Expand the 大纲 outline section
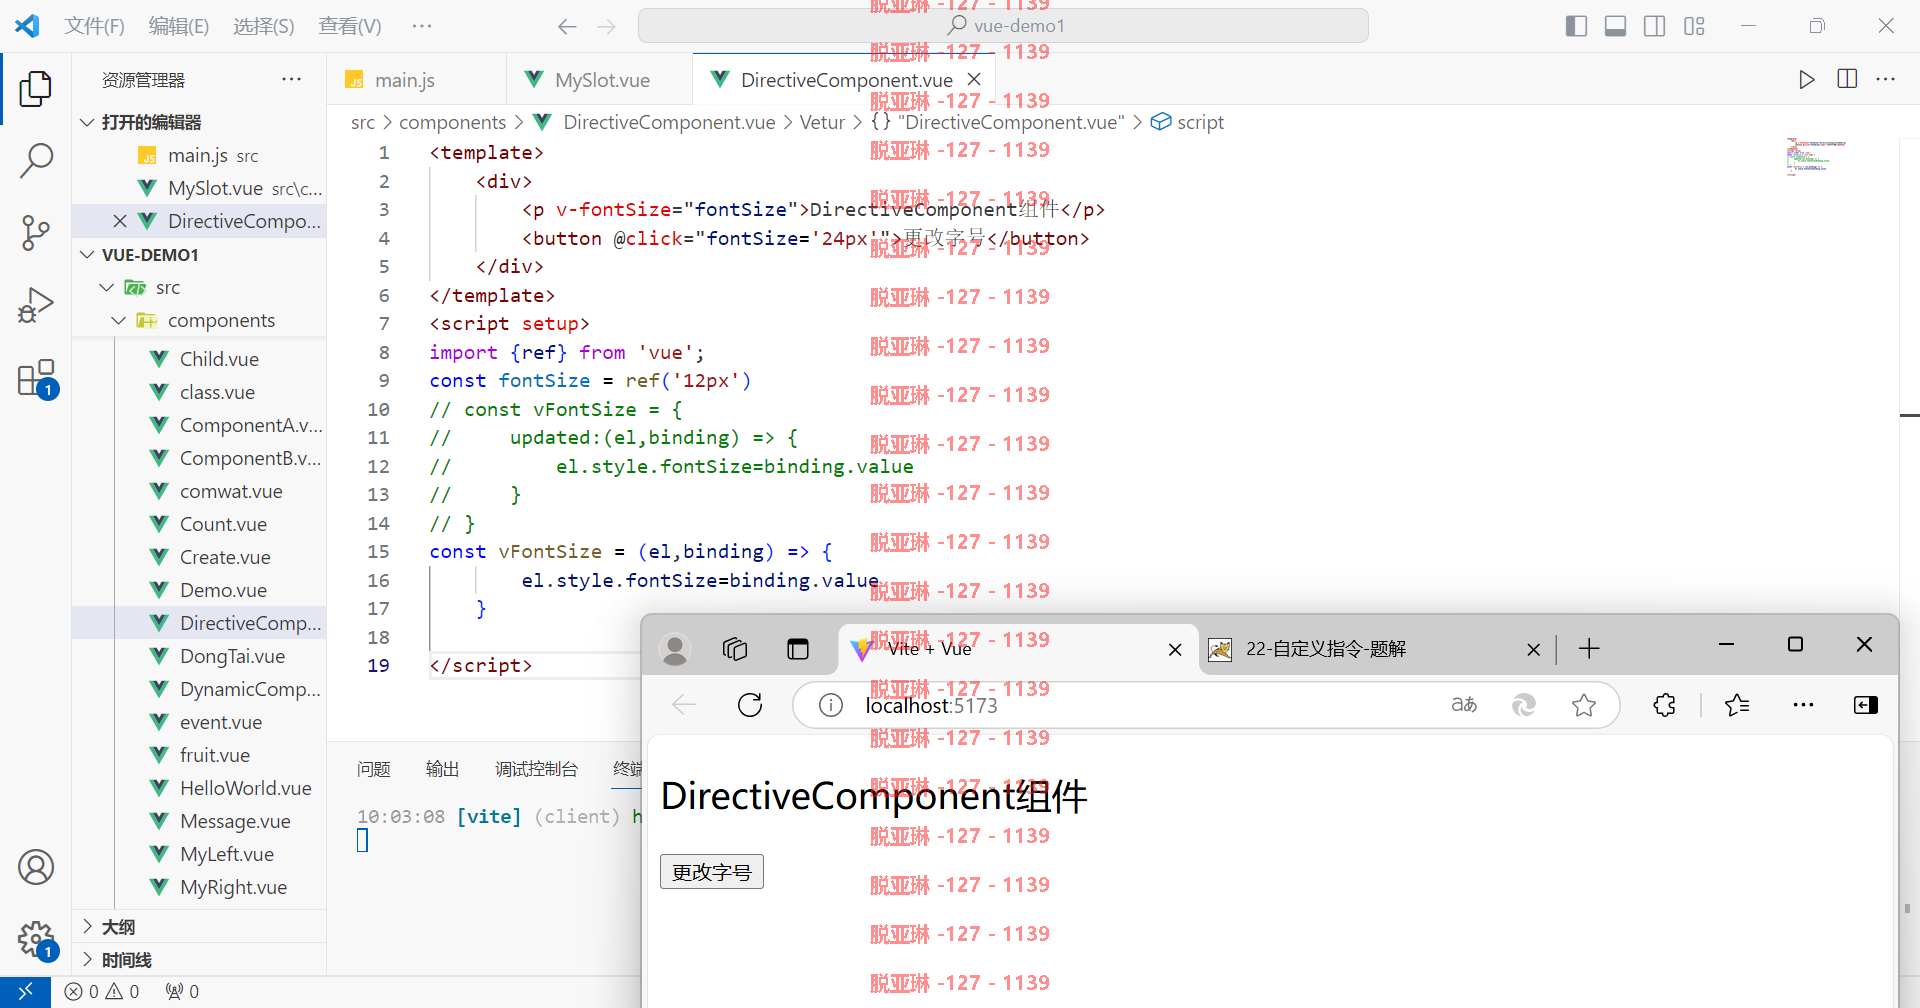Image resolution: width=1920 pixels, height=1008 pixels. click(x=87, y=927)
